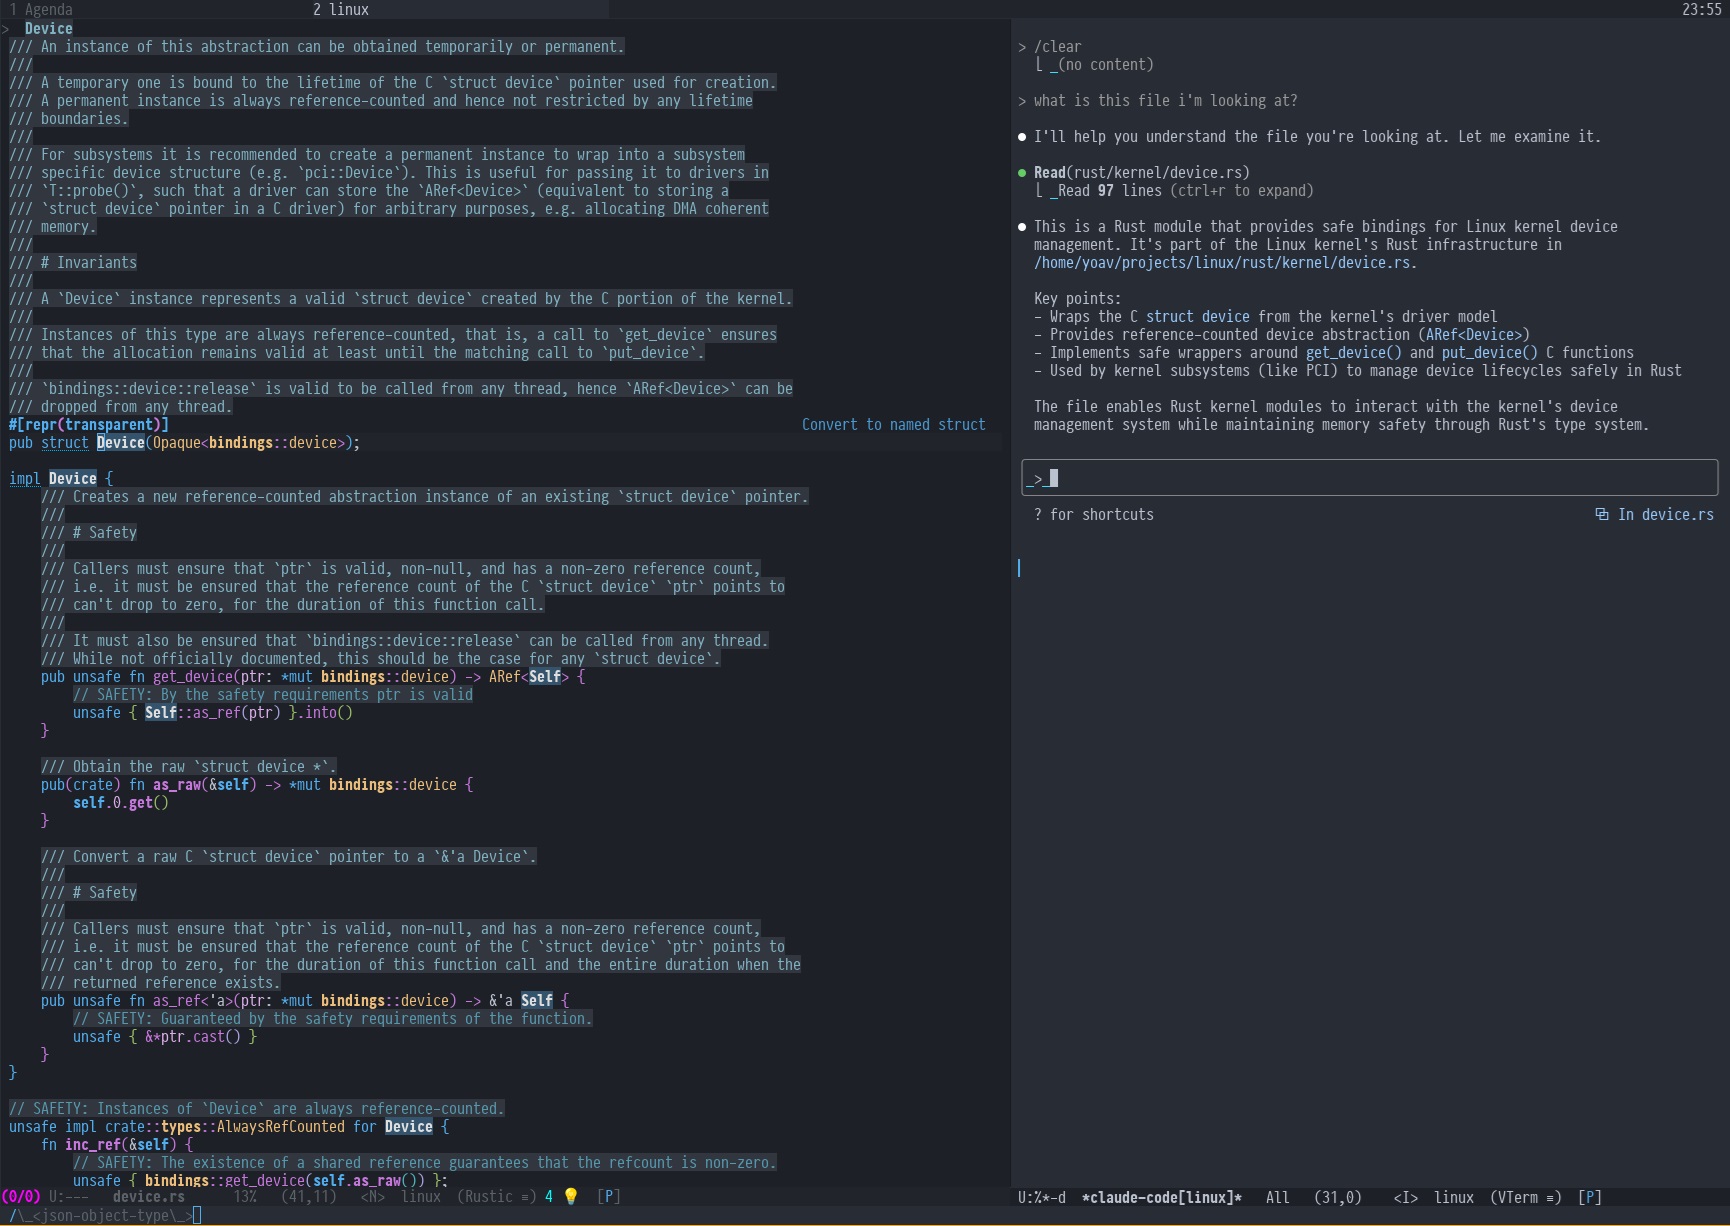The height and width of the screenshot is (1226, 1730).
Task: Click the [P] indicator in device.rs mode line
Action: (x=608, y=1197)
